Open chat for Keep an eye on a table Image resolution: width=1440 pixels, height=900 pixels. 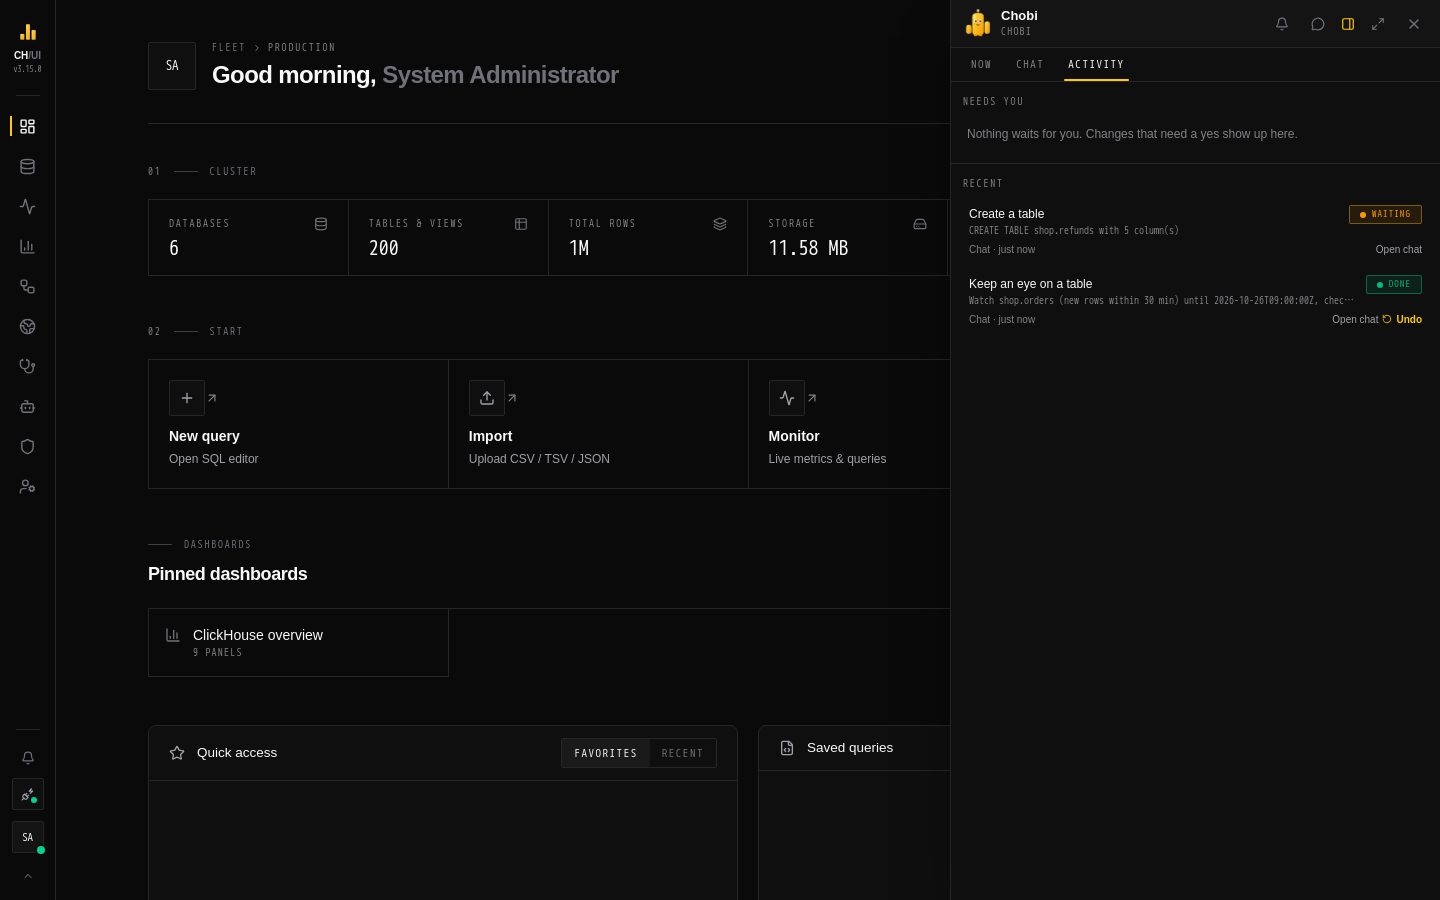coord(1355,320)
